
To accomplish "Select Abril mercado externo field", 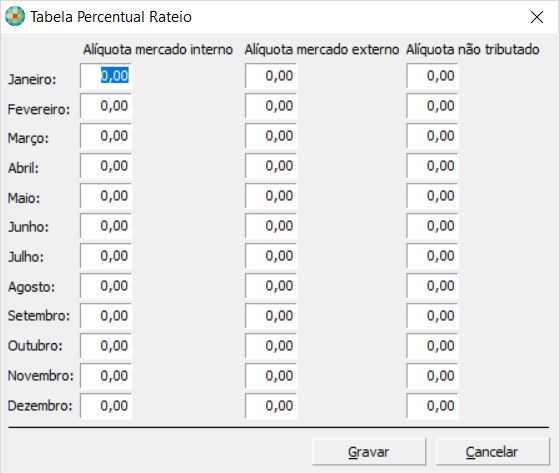I will (x=271, y=166).
